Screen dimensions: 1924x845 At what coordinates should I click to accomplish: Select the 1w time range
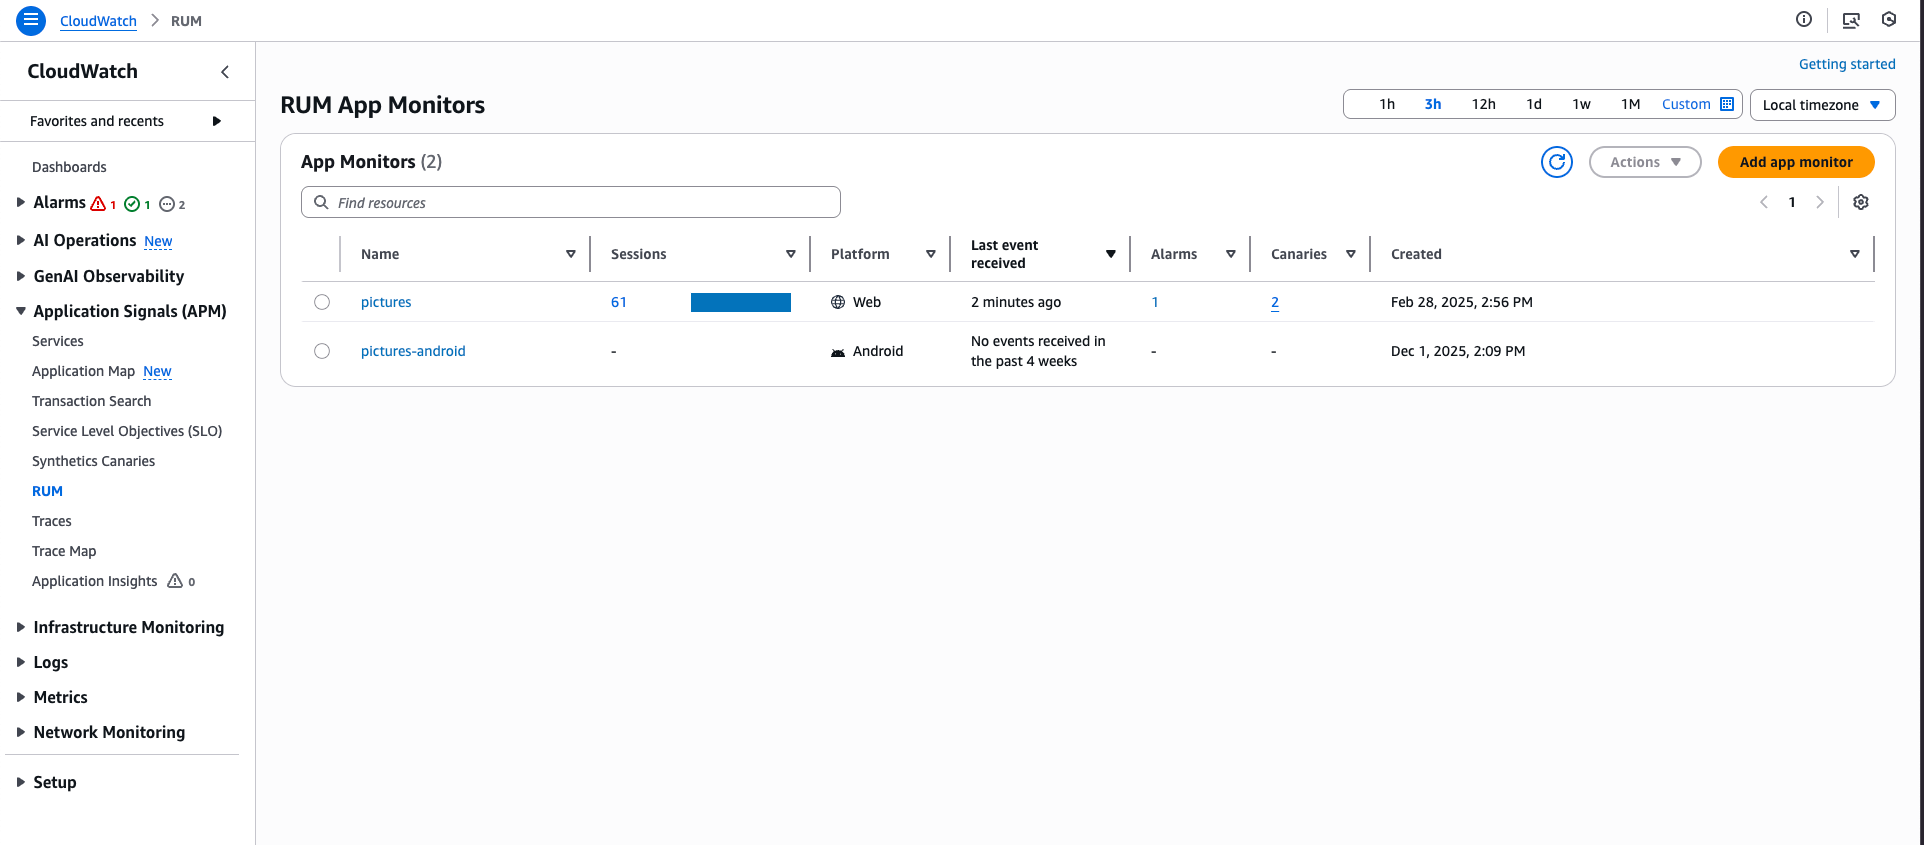[1582, 104]
